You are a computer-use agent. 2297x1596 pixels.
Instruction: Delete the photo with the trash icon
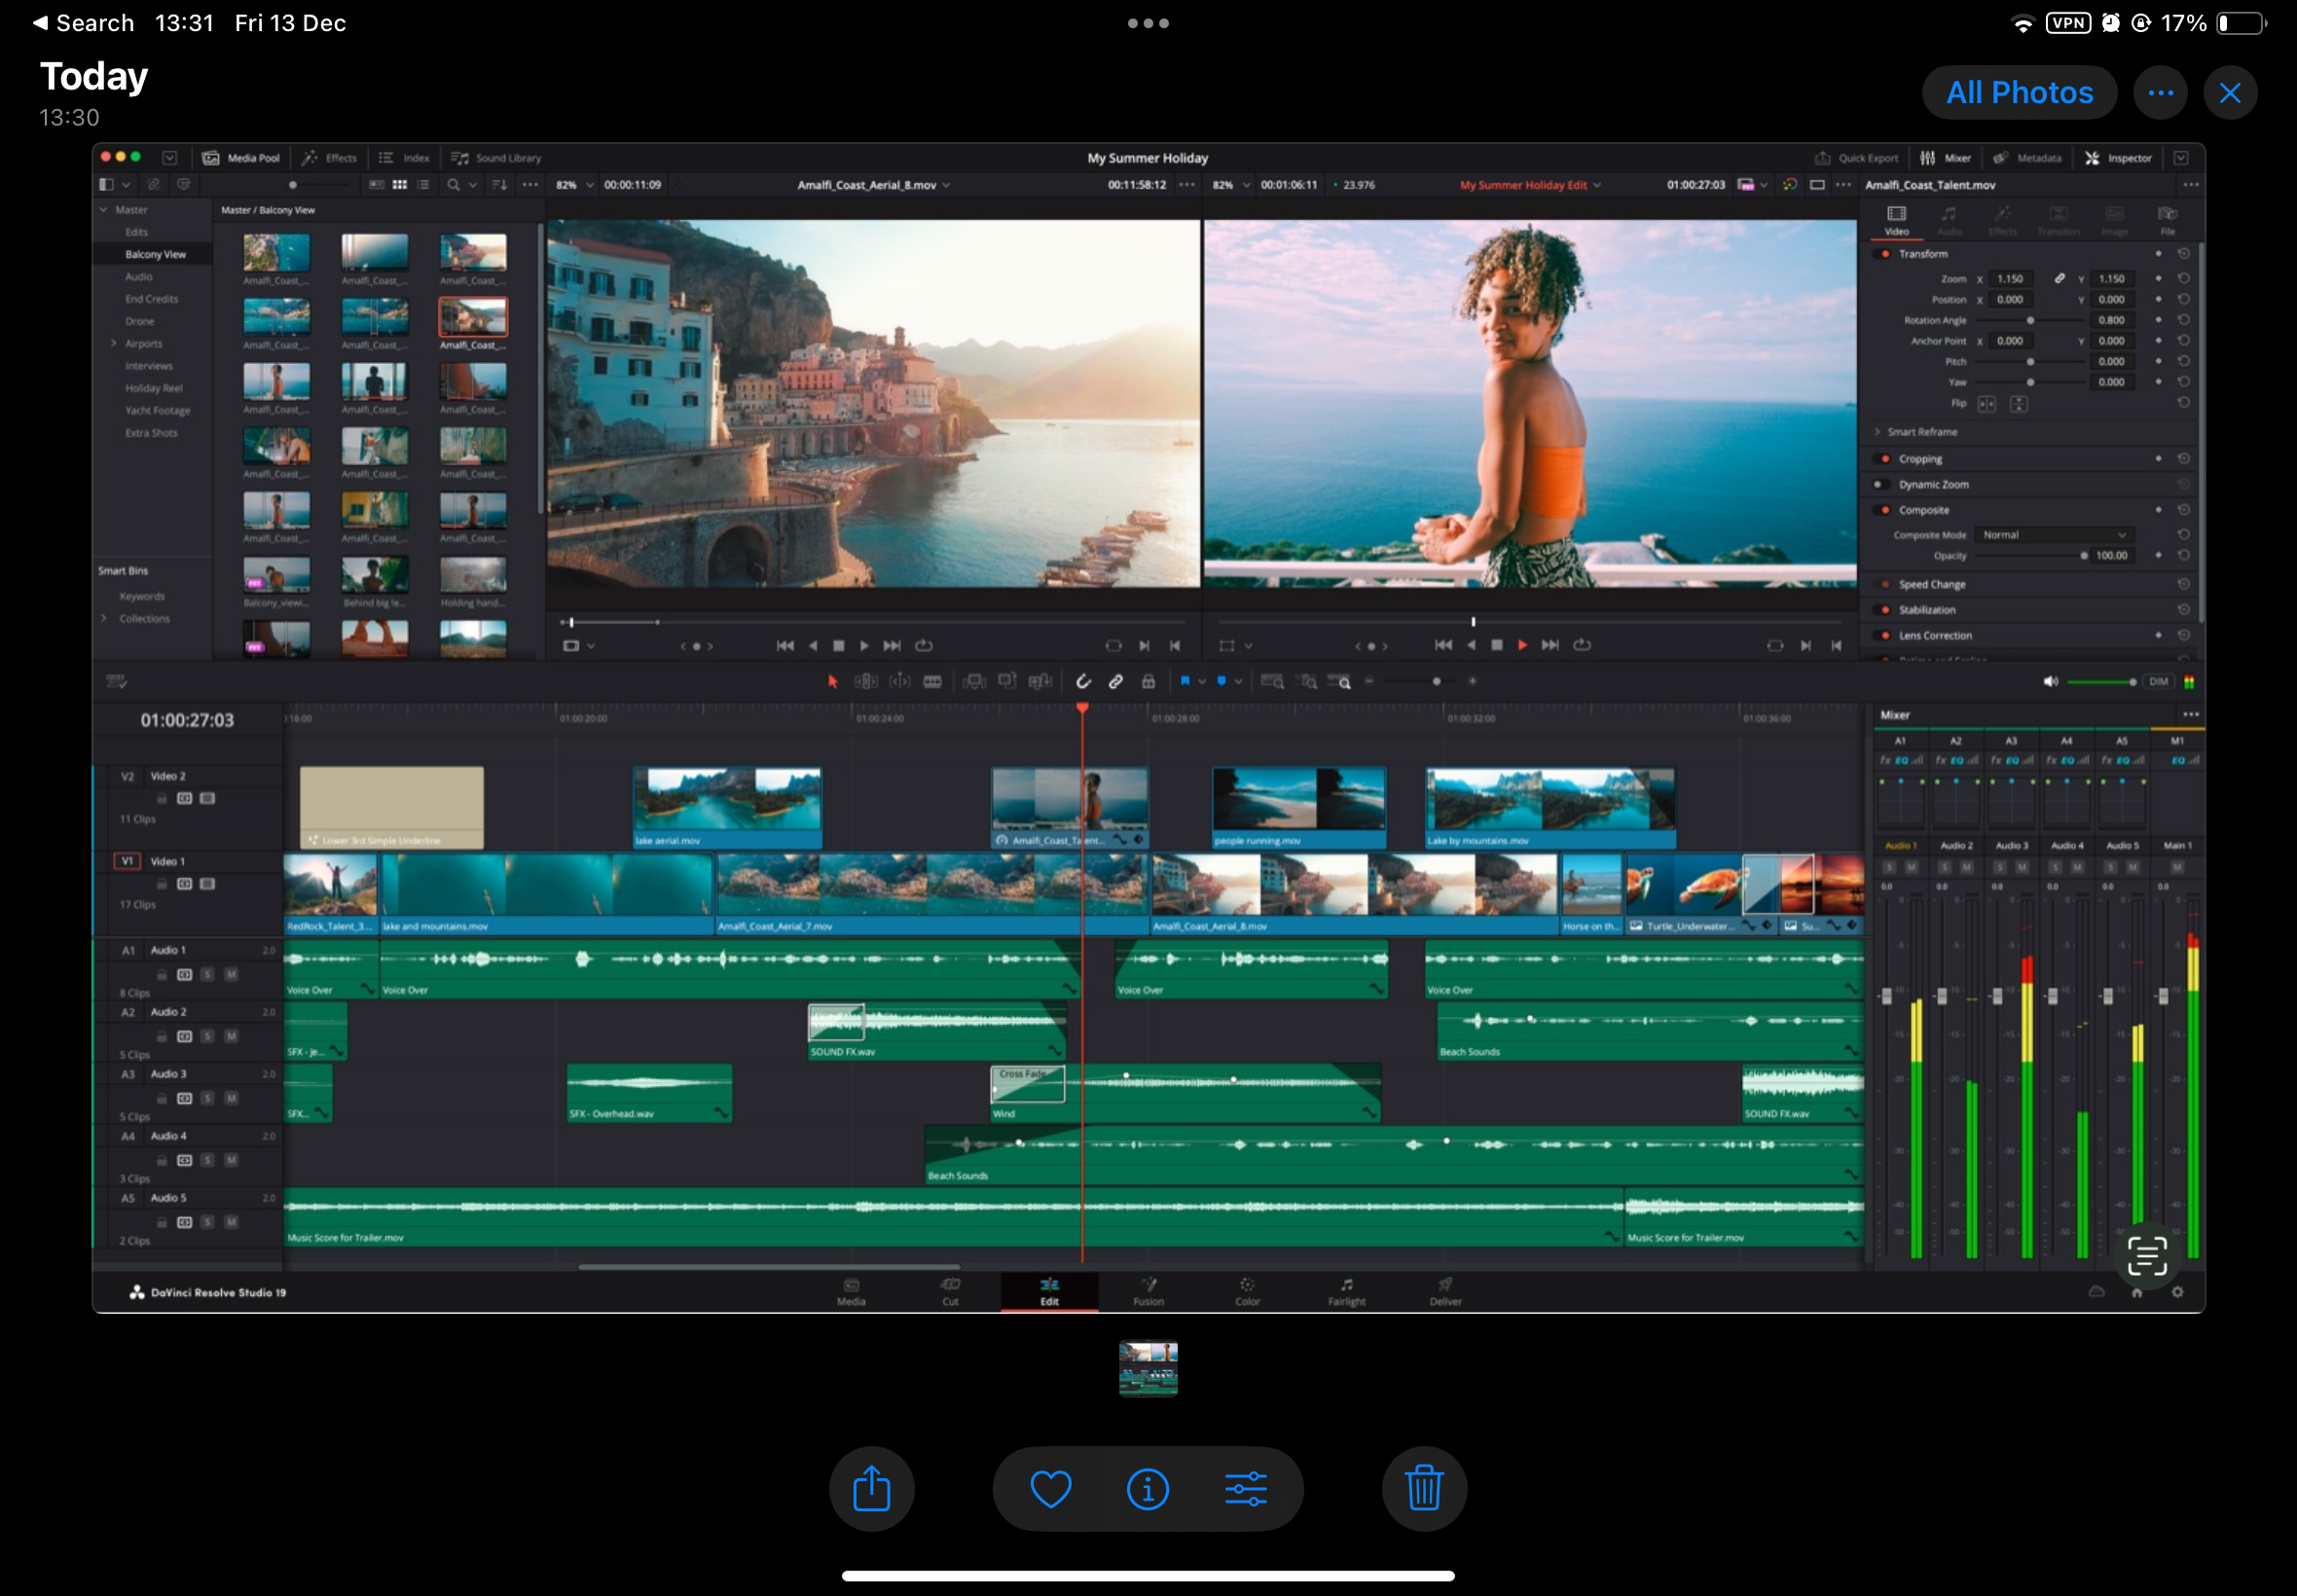tap(1423, 1489)
